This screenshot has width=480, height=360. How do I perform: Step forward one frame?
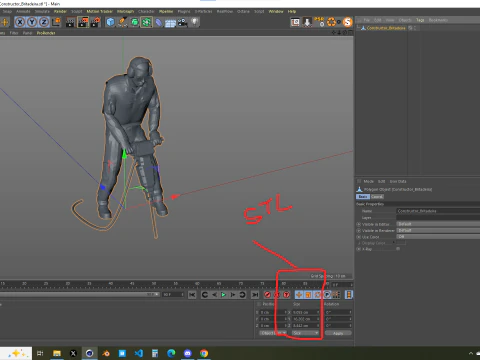[x=233, y=295]
